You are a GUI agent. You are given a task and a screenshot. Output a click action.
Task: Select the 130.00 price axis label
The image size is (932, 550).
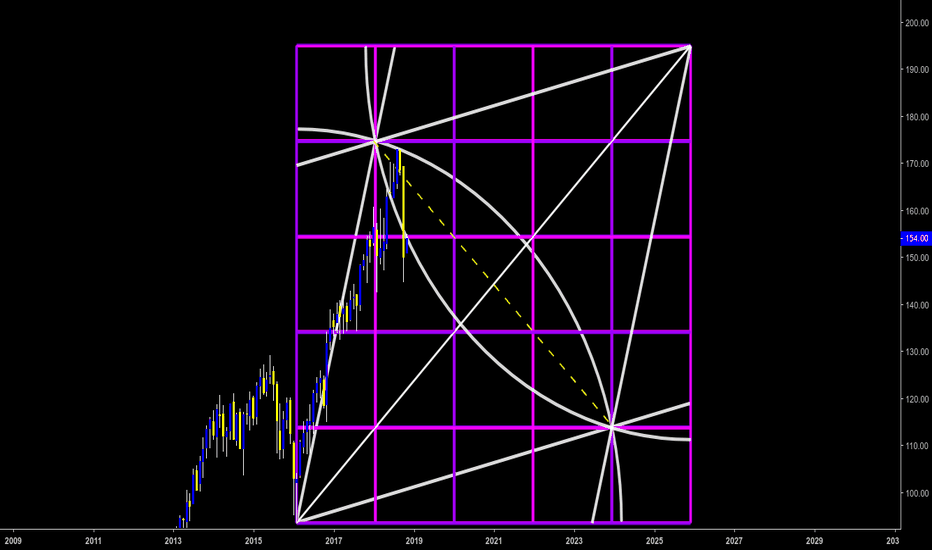coord(917,352)
